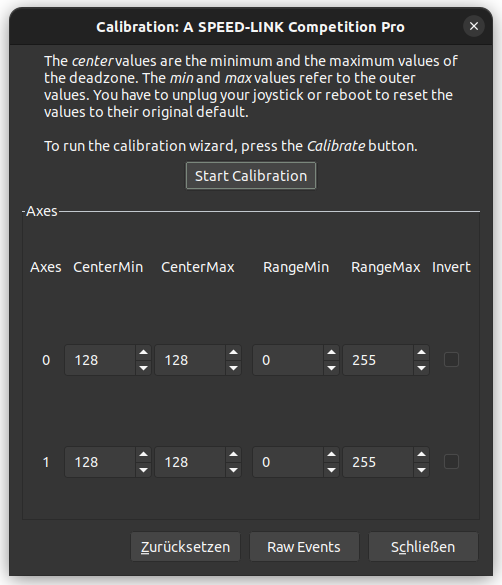Screen dimensions: 502x585
Task: Increase RangeMax value for axis 0
Action: [421, 353]
